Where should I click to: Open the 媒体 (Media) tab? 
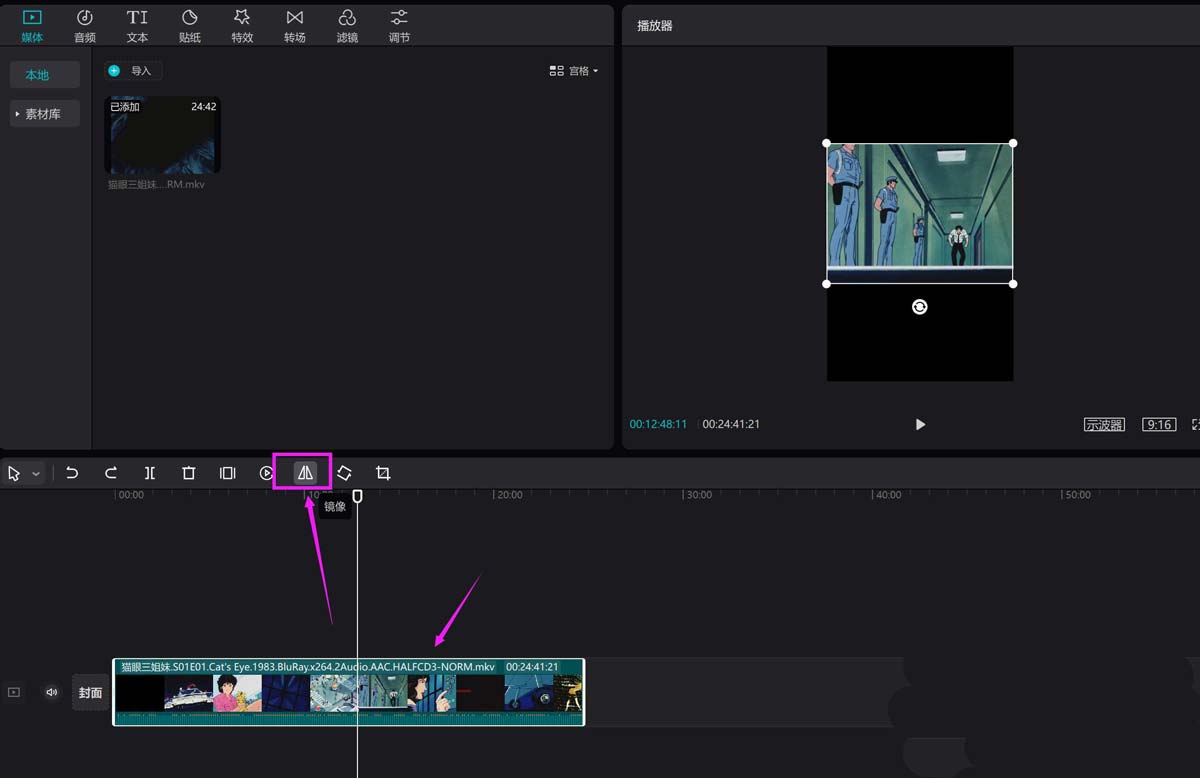[x=32, y=26]
